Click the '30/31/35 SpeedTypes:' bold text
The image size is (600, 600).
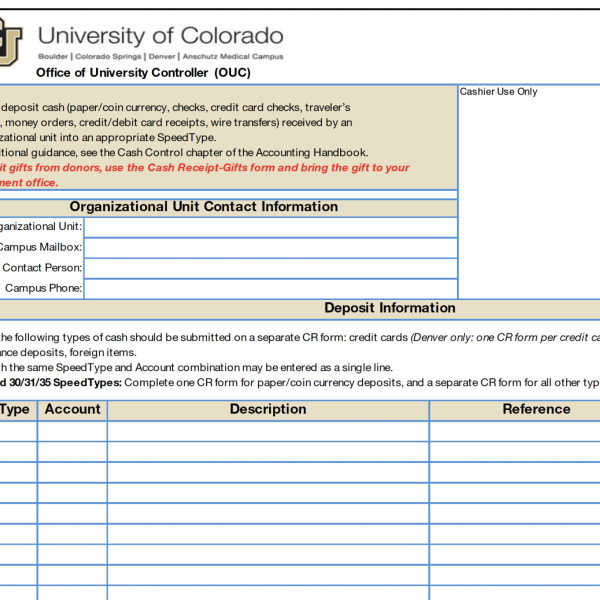click(x=65, y=383)
